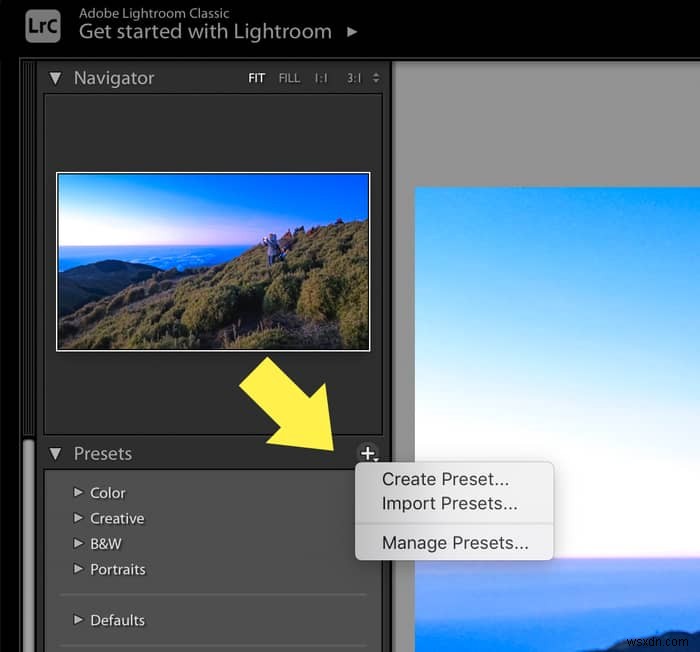
Task: Expand the Portraits preset group
Action: coord(78,568)
